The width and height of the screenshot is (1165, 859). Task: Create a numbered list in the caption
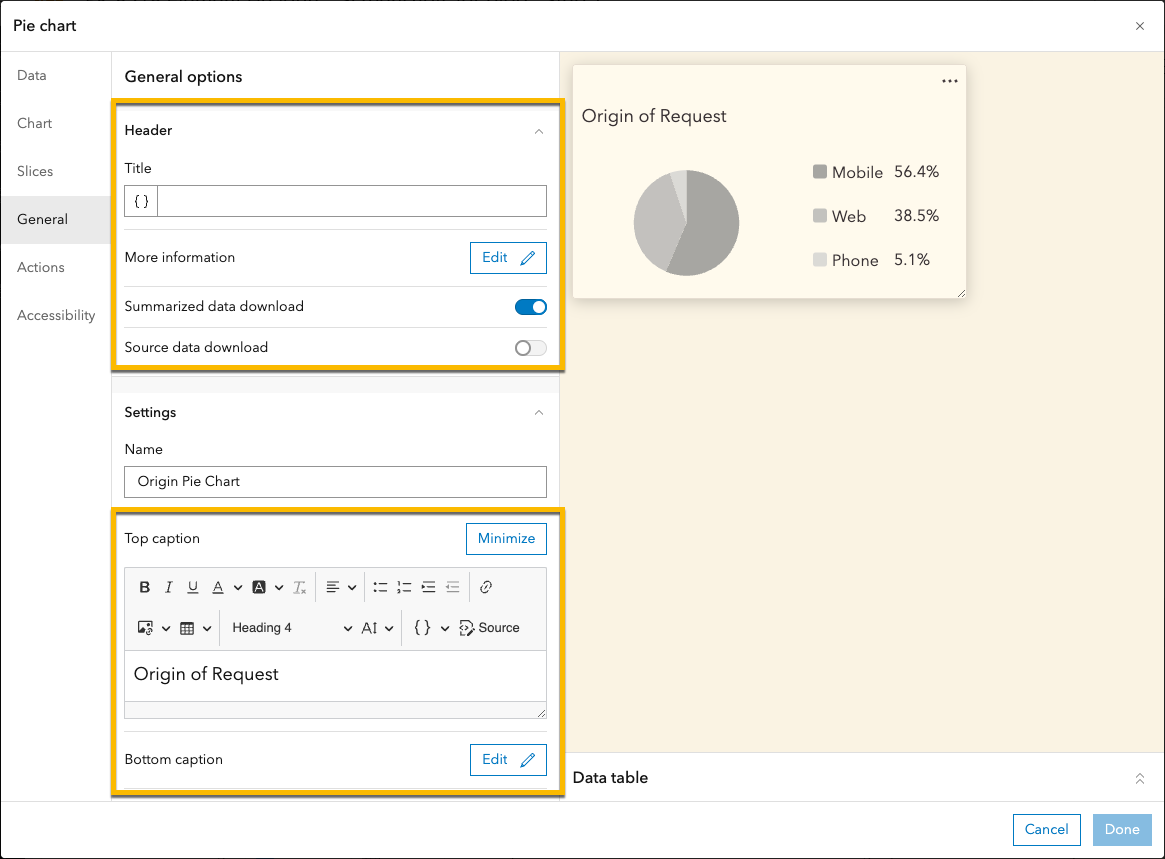coord(404,587)
